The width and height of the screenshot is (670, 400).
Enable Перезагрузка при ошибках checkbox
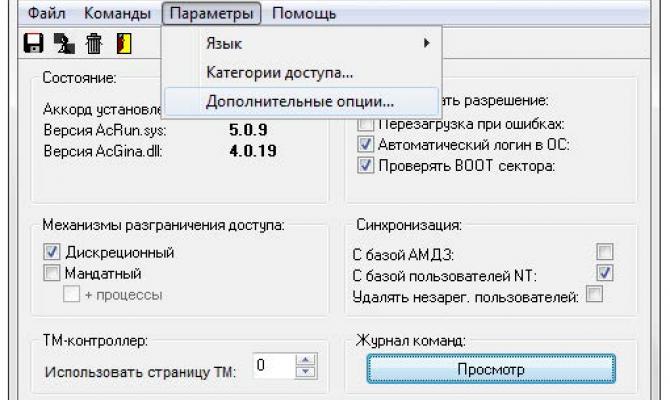coord(365,124)
